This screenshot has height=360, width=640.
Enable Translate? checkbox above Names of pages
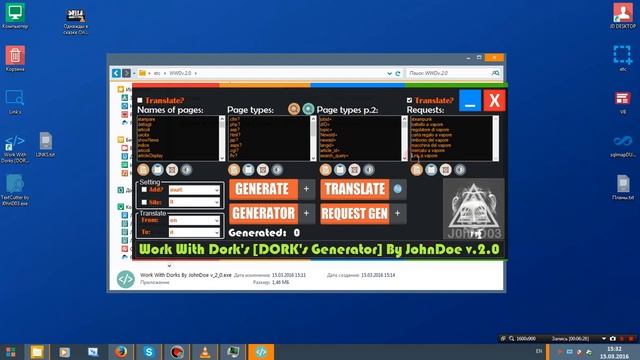[x=140, y=100]
